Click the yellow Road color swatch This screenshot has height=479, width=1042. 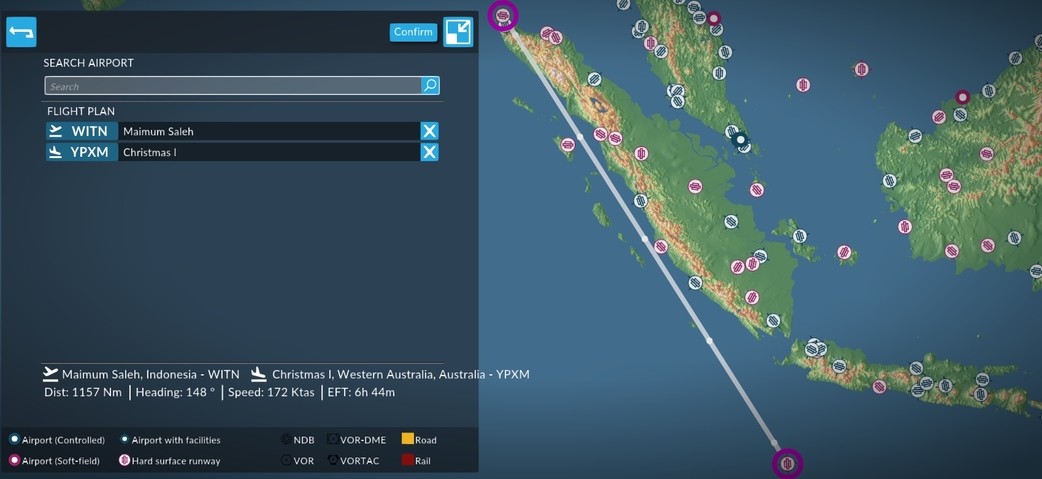pos(407,439)
